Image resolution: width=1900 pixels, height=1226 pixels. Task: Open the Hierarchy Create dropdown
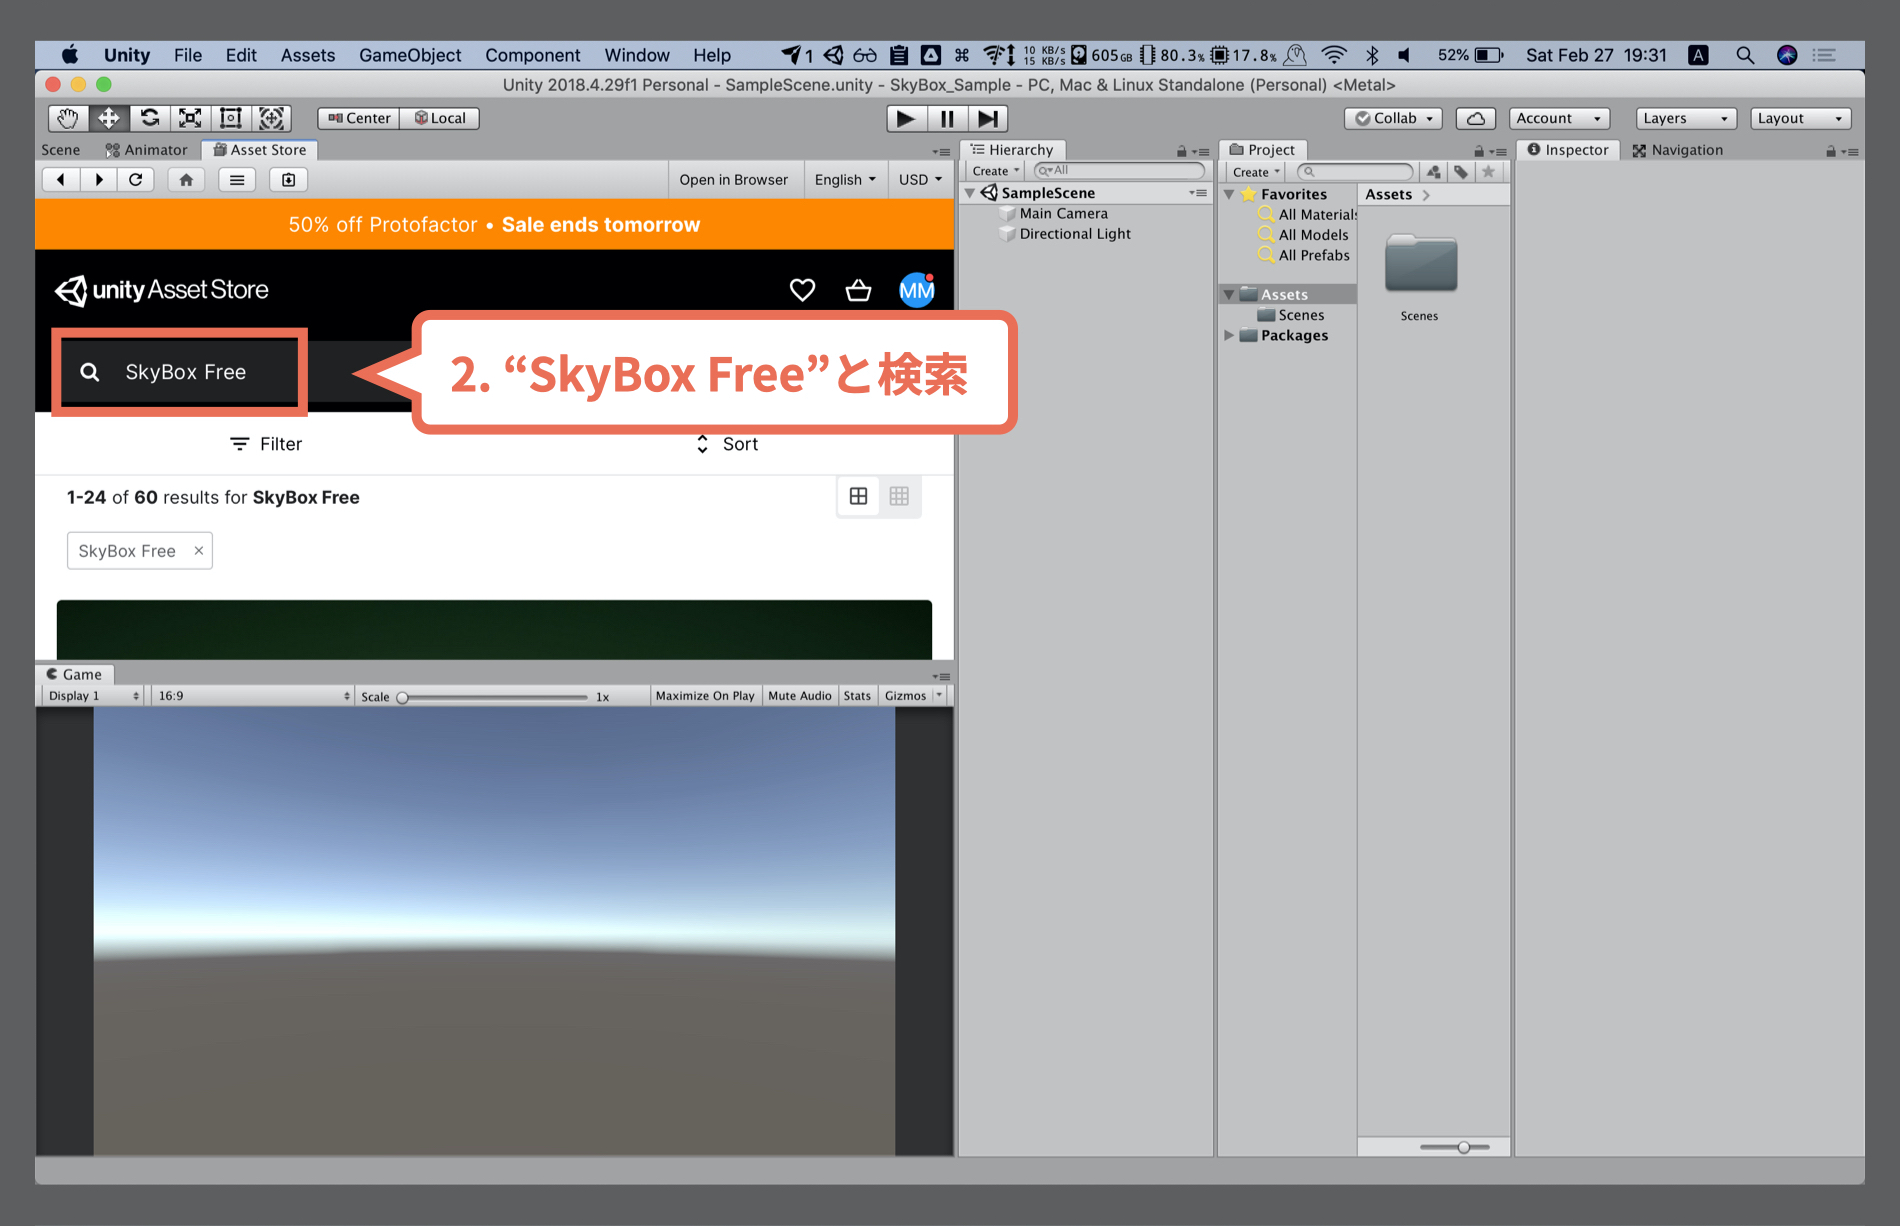click(995, 171)
